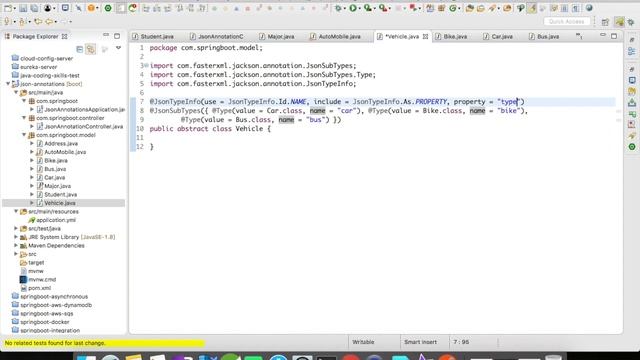Viewport: 640px width, 360px height.
Task: Select AutoMobile.java in Package Explorer
Action: click(x=65, y=152)
